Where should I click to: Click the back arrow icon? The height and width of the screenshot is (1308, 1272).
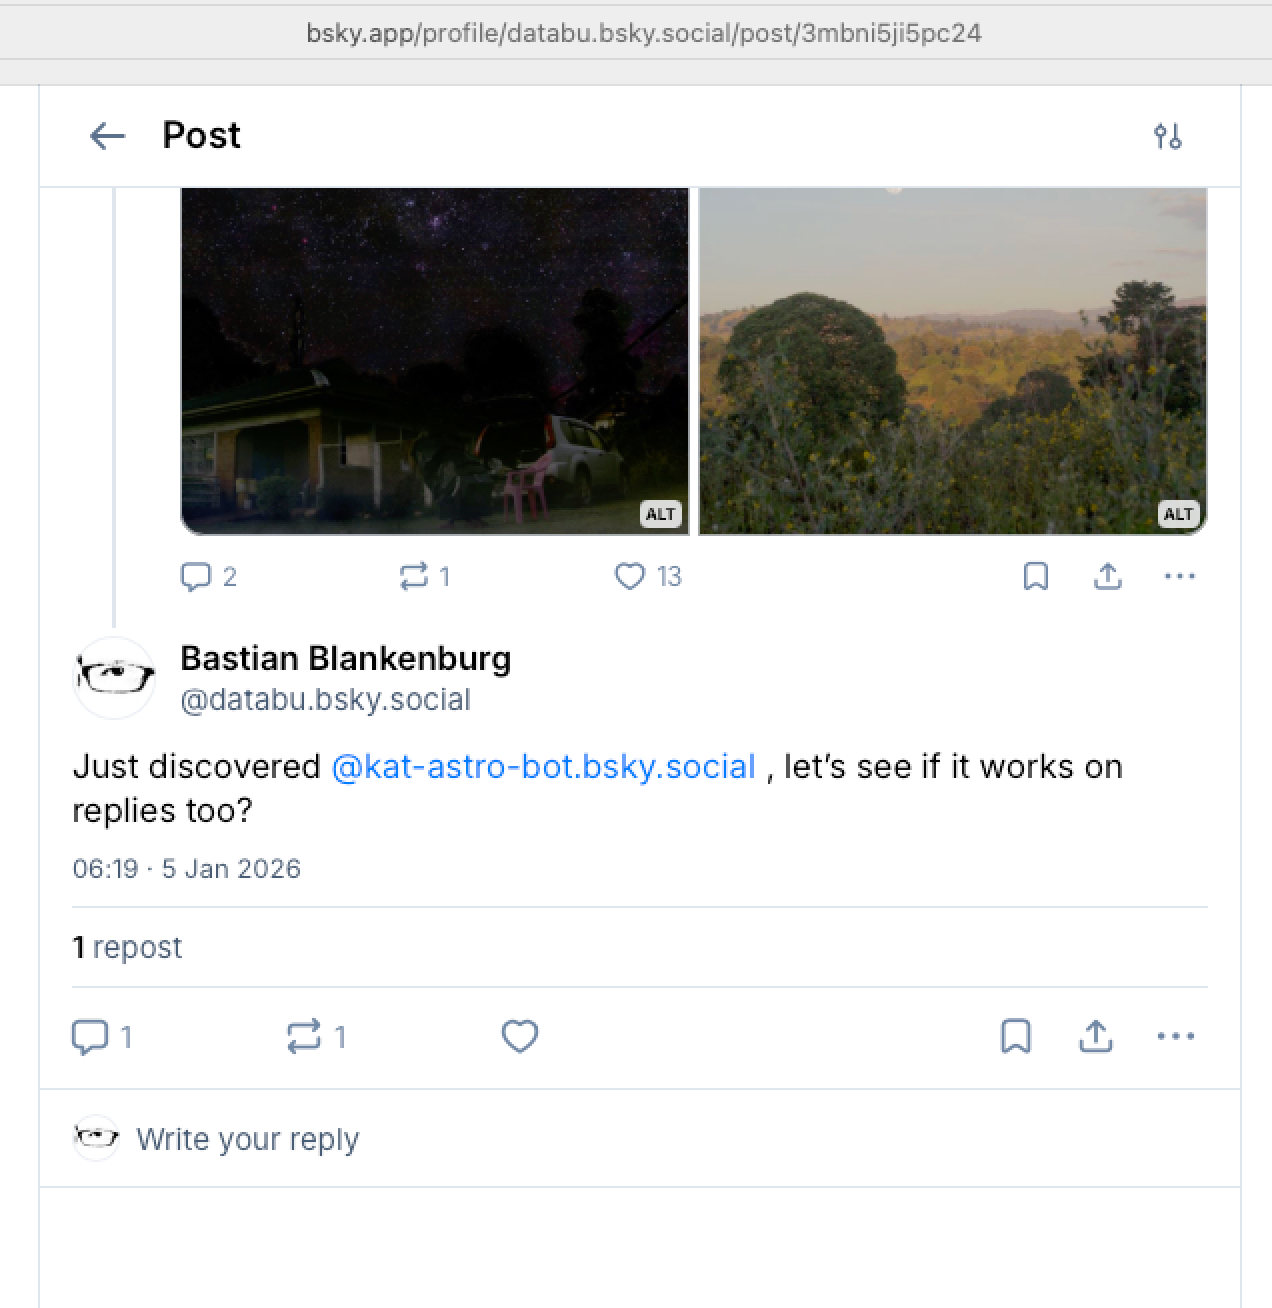[x=107, y=136]
